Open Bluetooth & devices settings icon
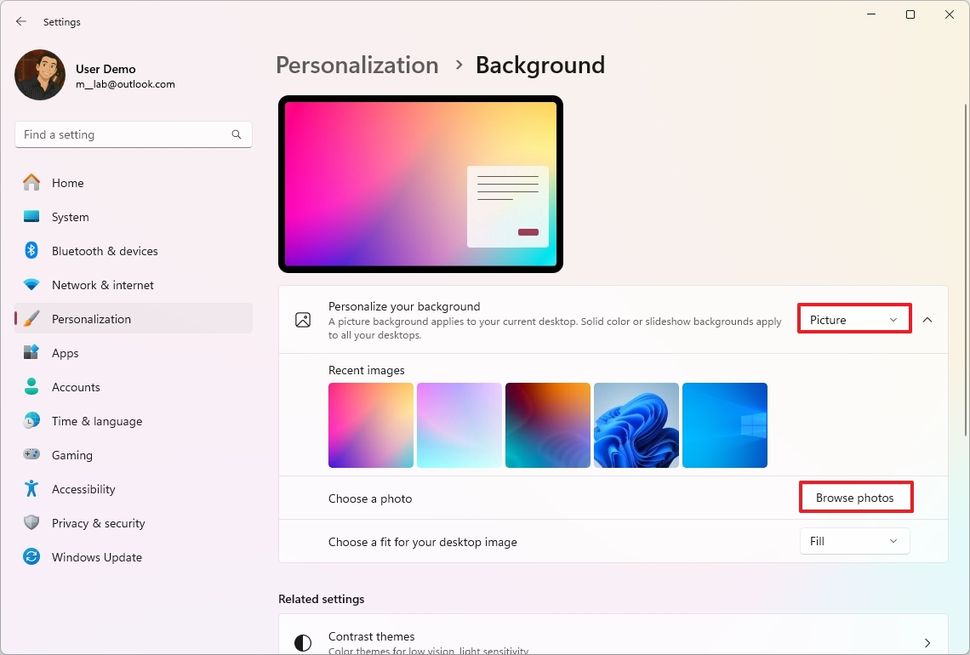Screen dimensions: 970x655 [x=32, y=251]
